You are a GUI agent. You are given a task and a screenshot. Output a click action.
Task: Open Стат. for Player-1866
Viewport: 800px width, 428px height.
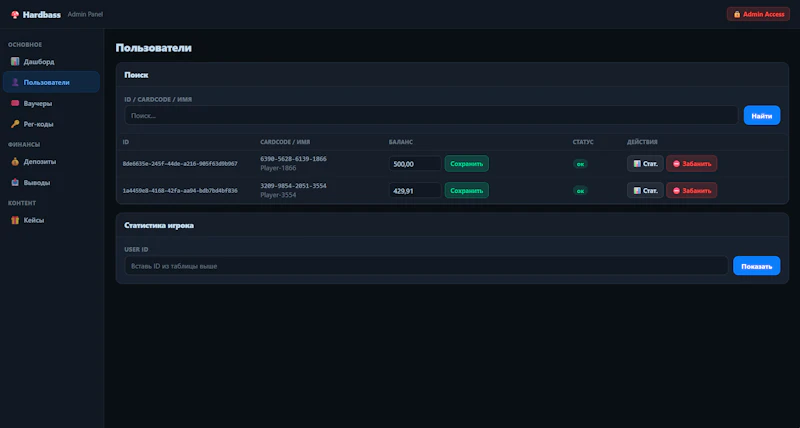pyautogui.click(x=645, y=164)
